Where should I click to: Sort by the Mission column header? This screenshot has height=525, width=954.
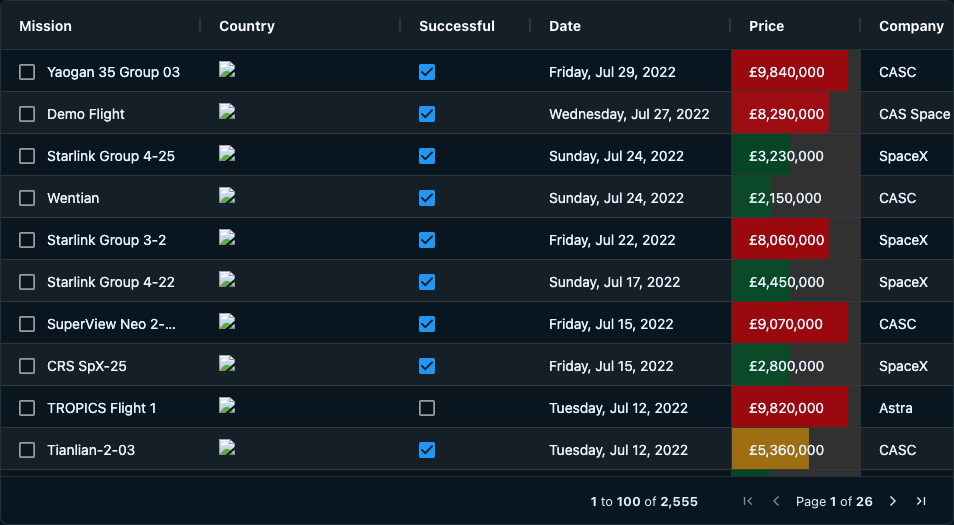(46, 26)
